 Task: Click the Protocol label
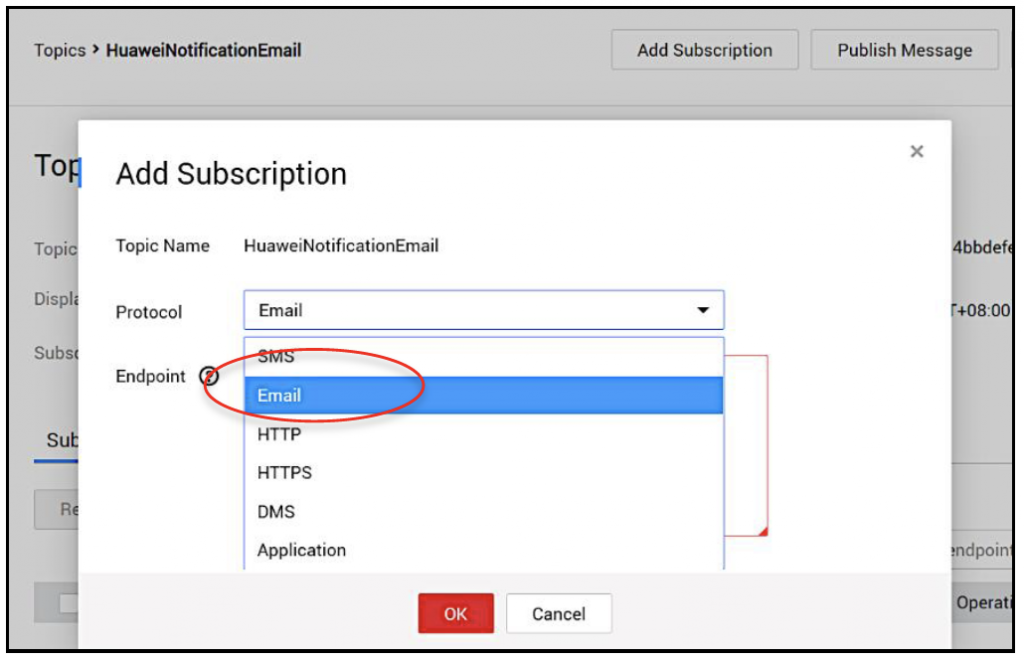[149, 312]
